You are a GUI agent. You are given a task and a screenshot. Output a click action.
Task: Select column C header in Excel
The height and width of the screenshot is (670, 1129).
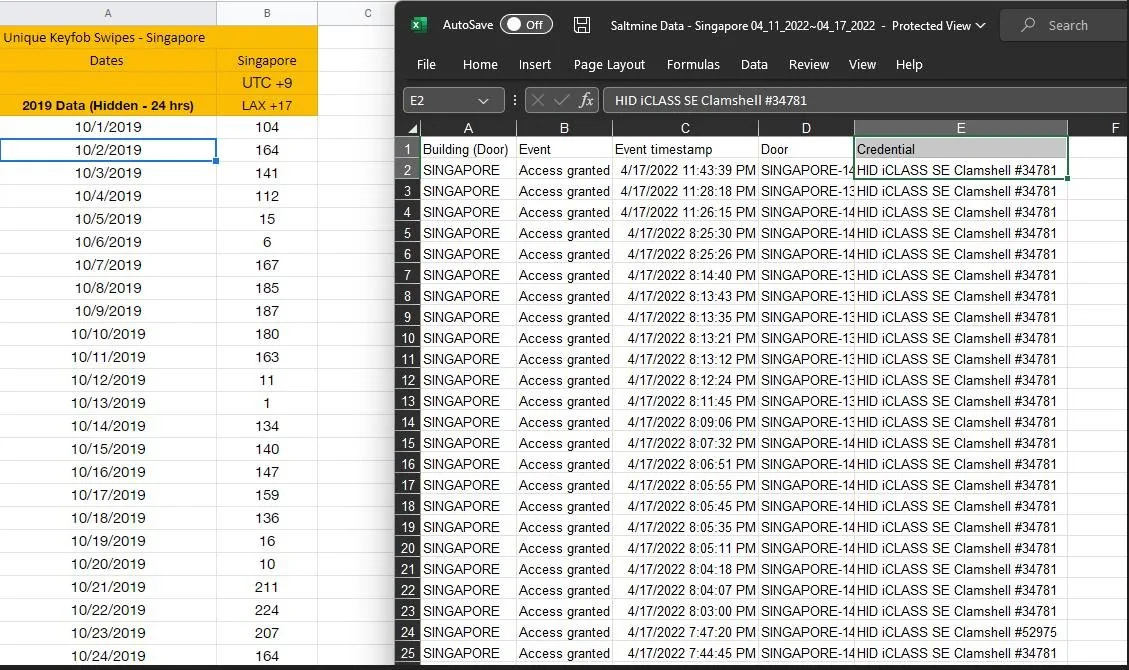(x=685, y=128)
